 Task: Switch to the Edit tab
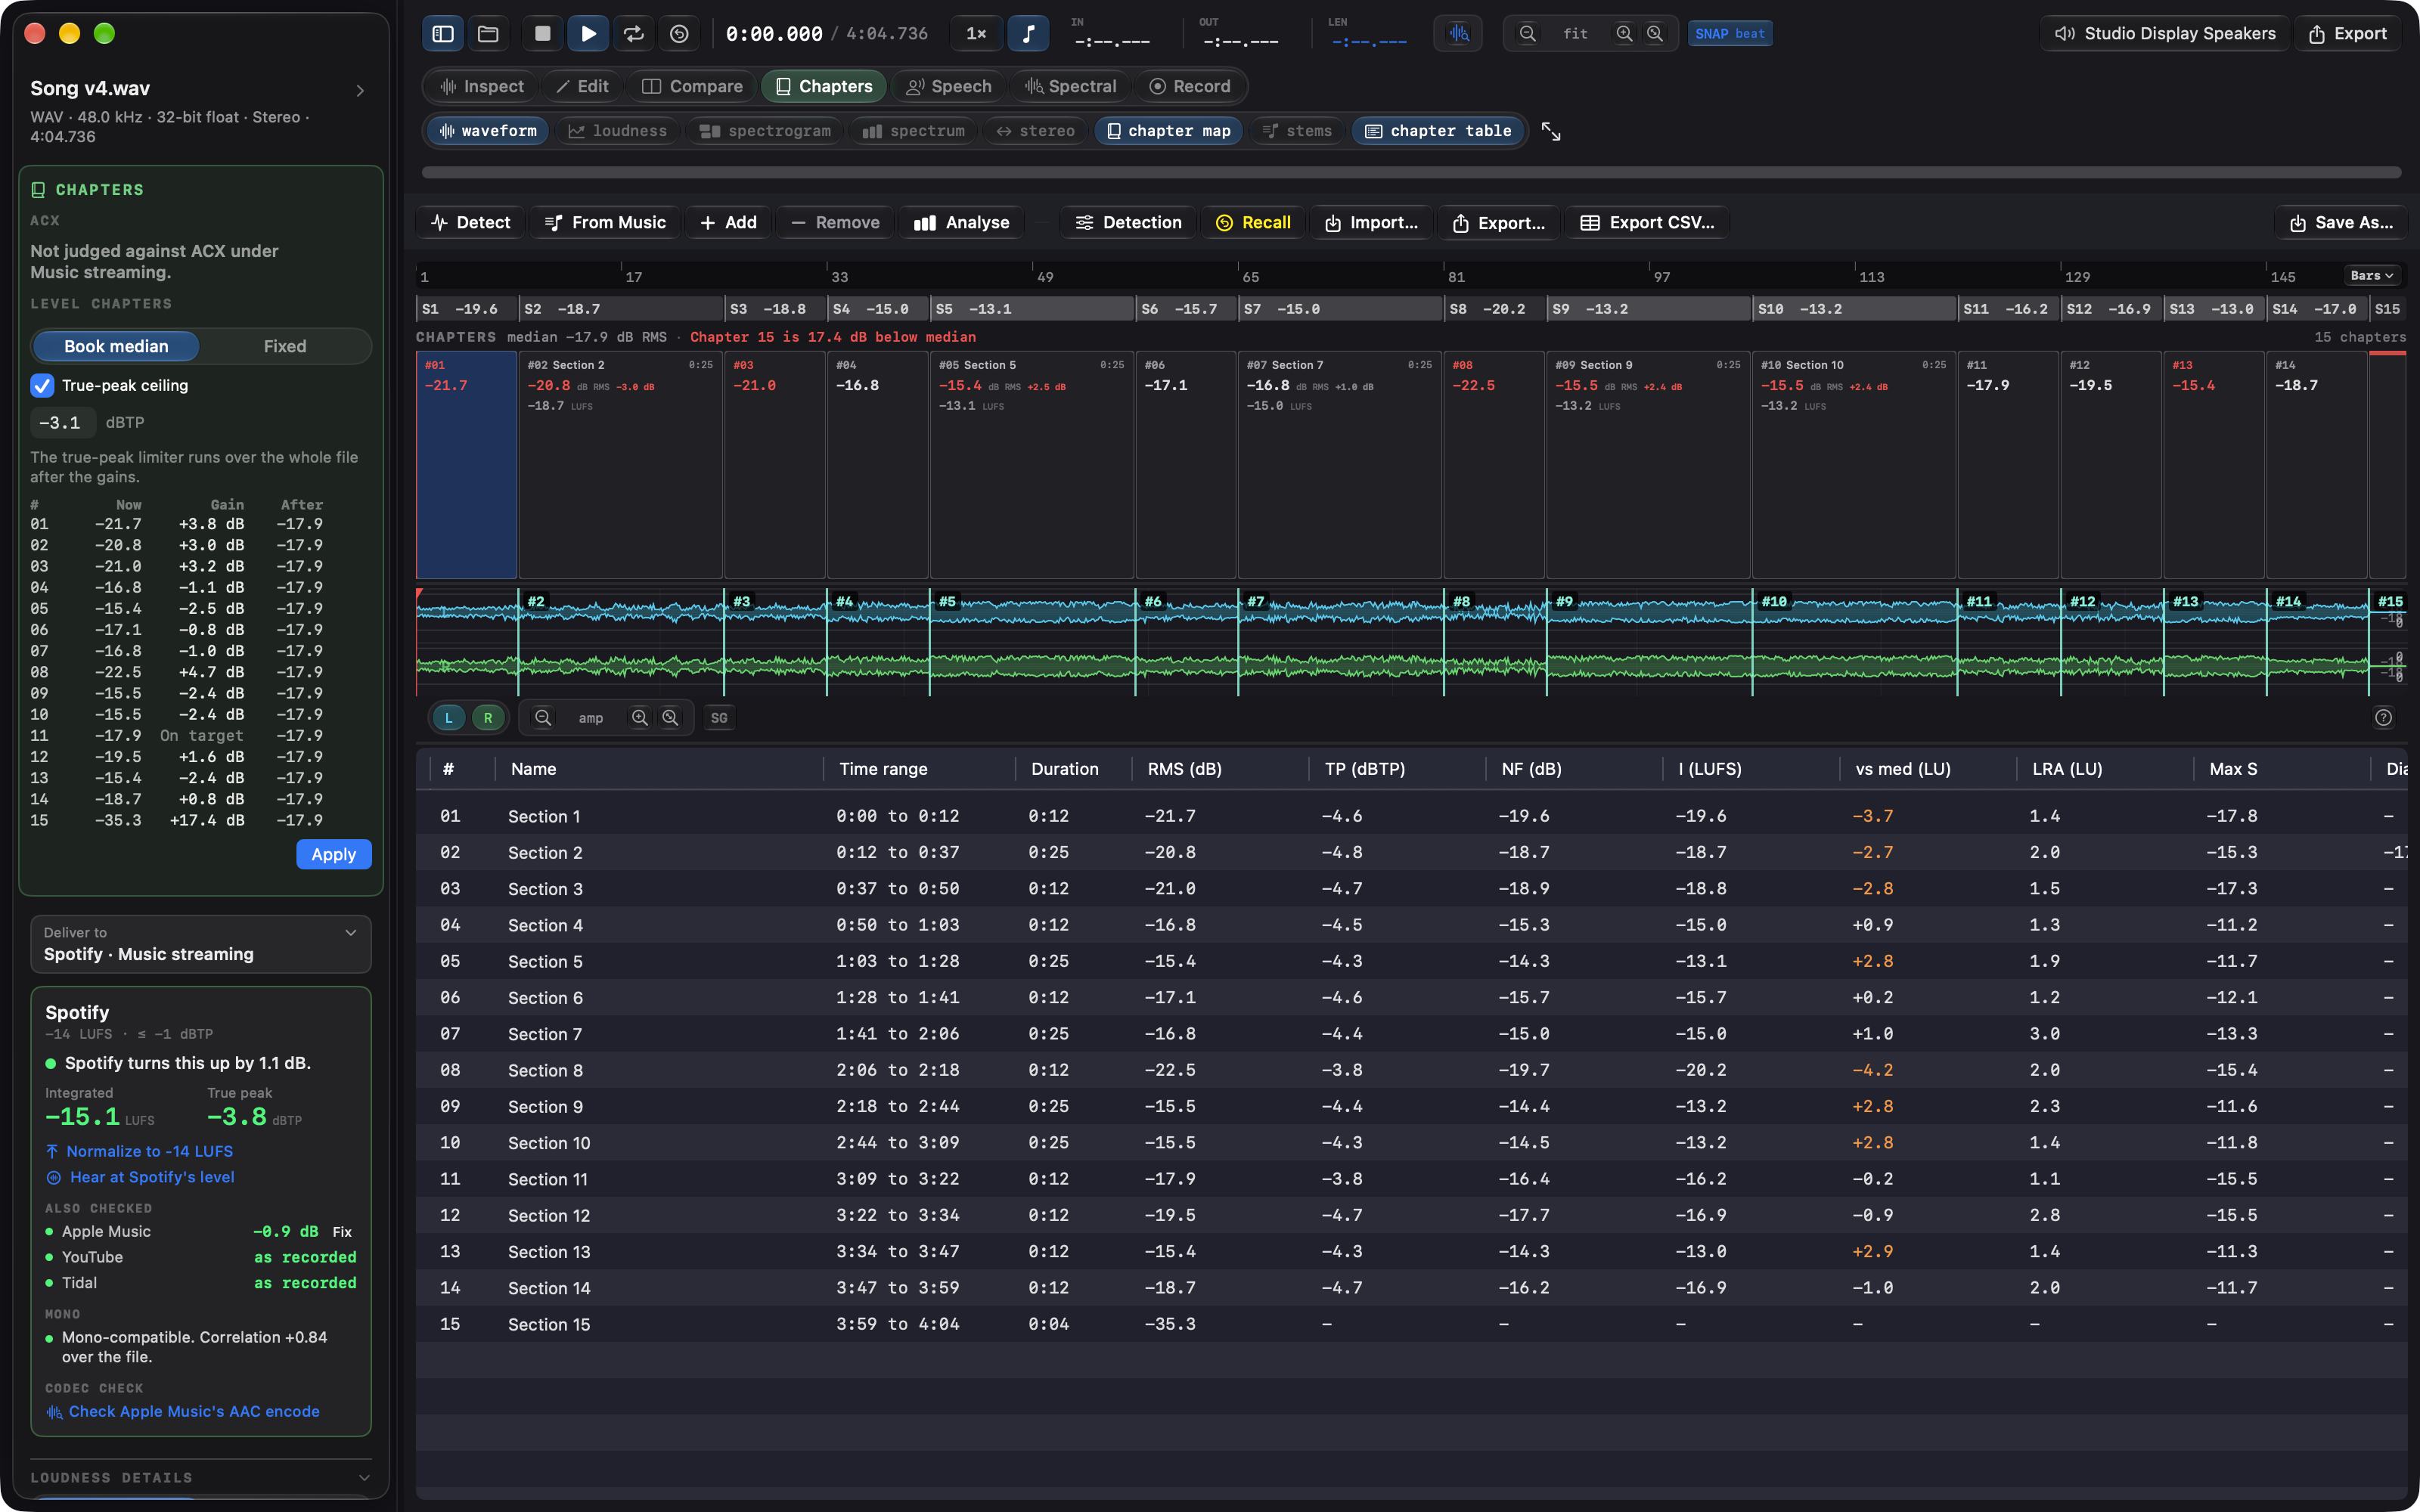582,87
